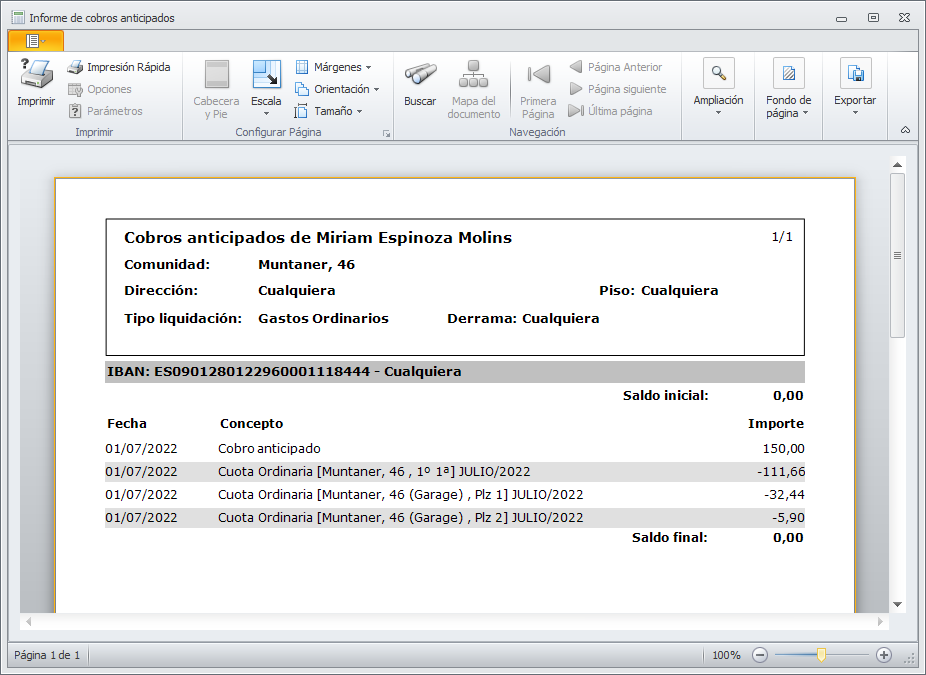Click the Impresión Rápida quick print icon
This screenshot has width=926, height=675.
(x=75, y=67)
